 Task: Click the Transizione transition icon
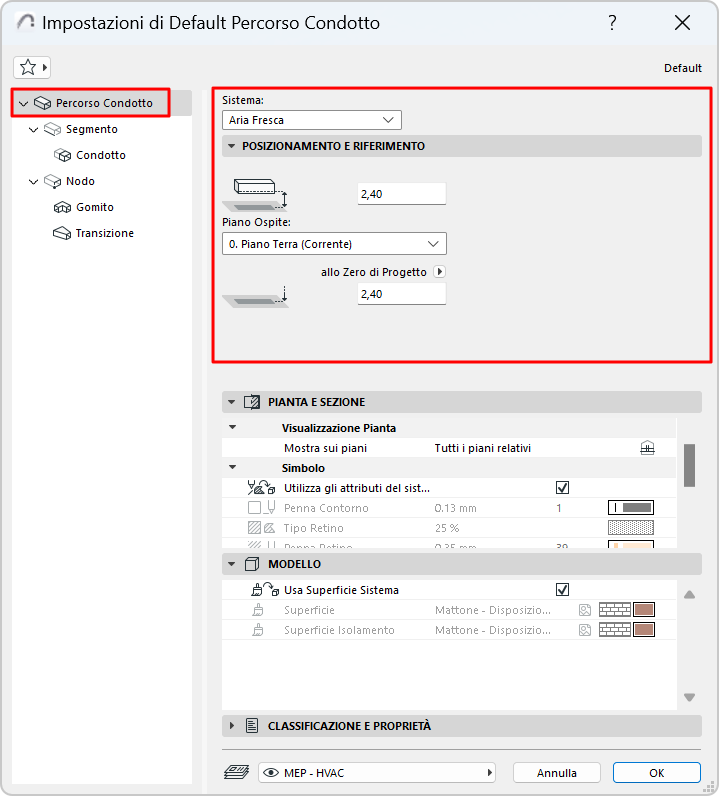62,233
